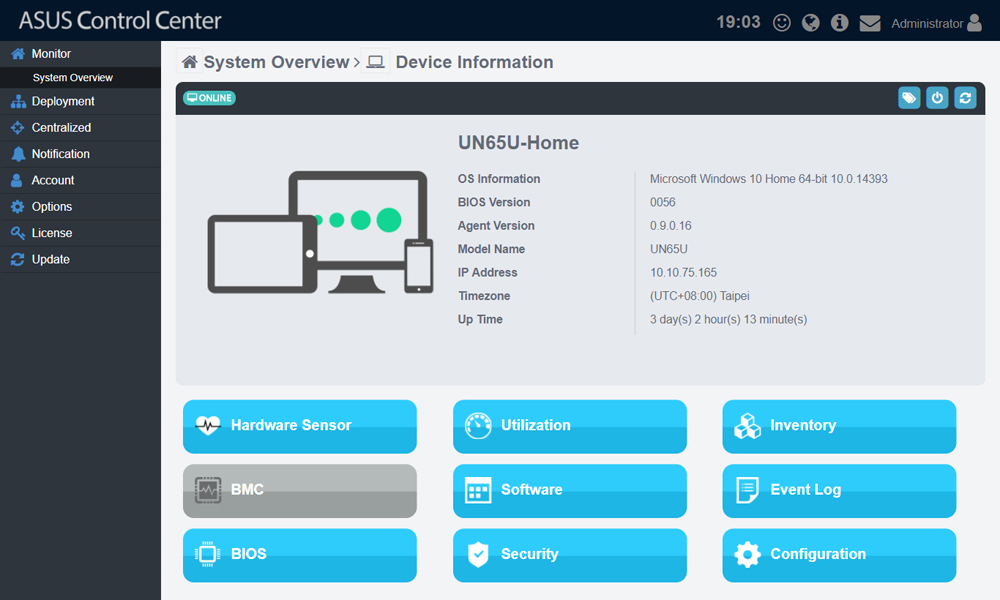Viewport: 1000px width, 600px height.
Task: Open the language globe icon in the header
Action: point(810,22)
